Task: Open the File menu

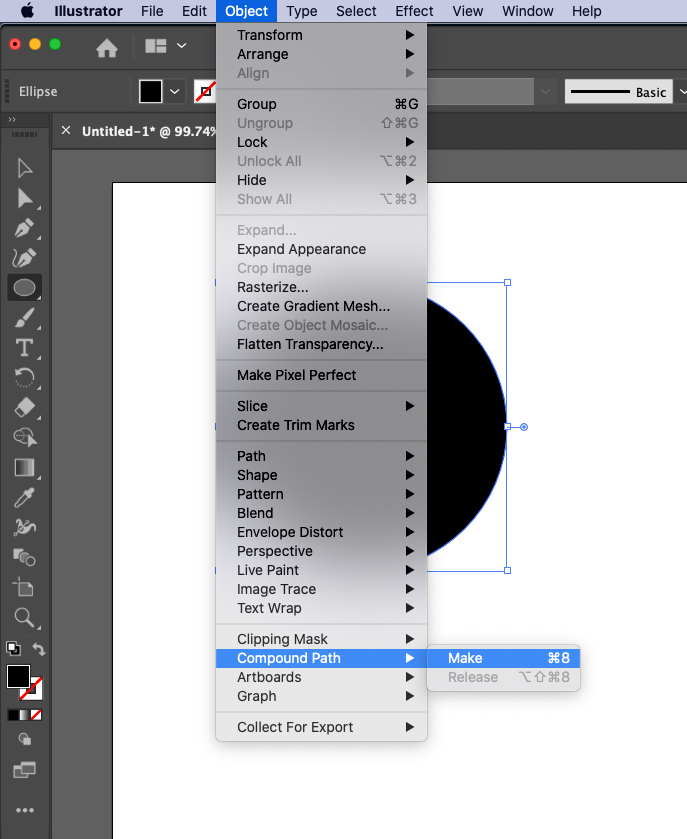Action: pos(152,11)
